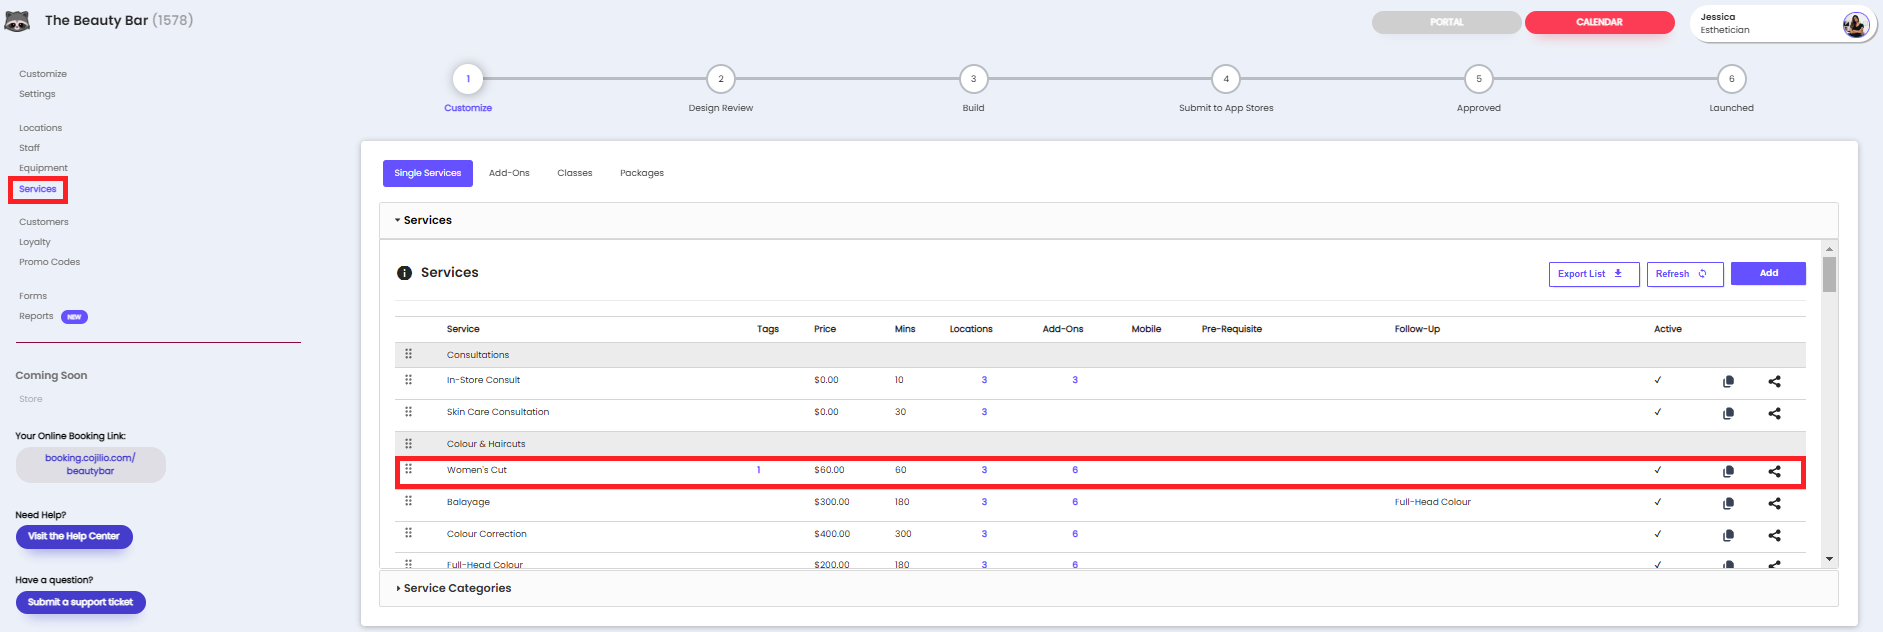Share the Colour Correction service
The height and width of the screenshot is (632, 1883).
pos(1774,535)
